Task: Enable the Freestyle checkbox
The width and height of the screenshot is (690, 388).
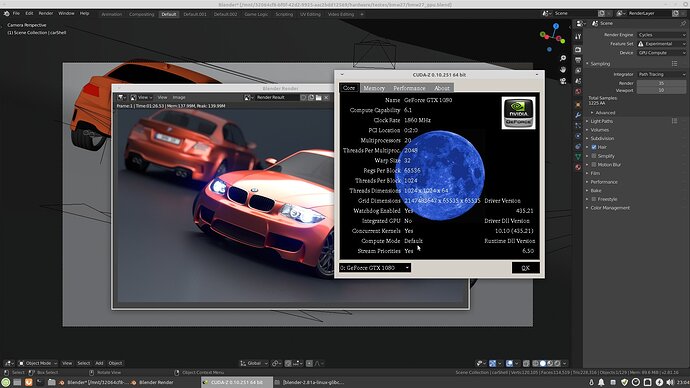Action: pyautogui.click(x=594, y=199)
